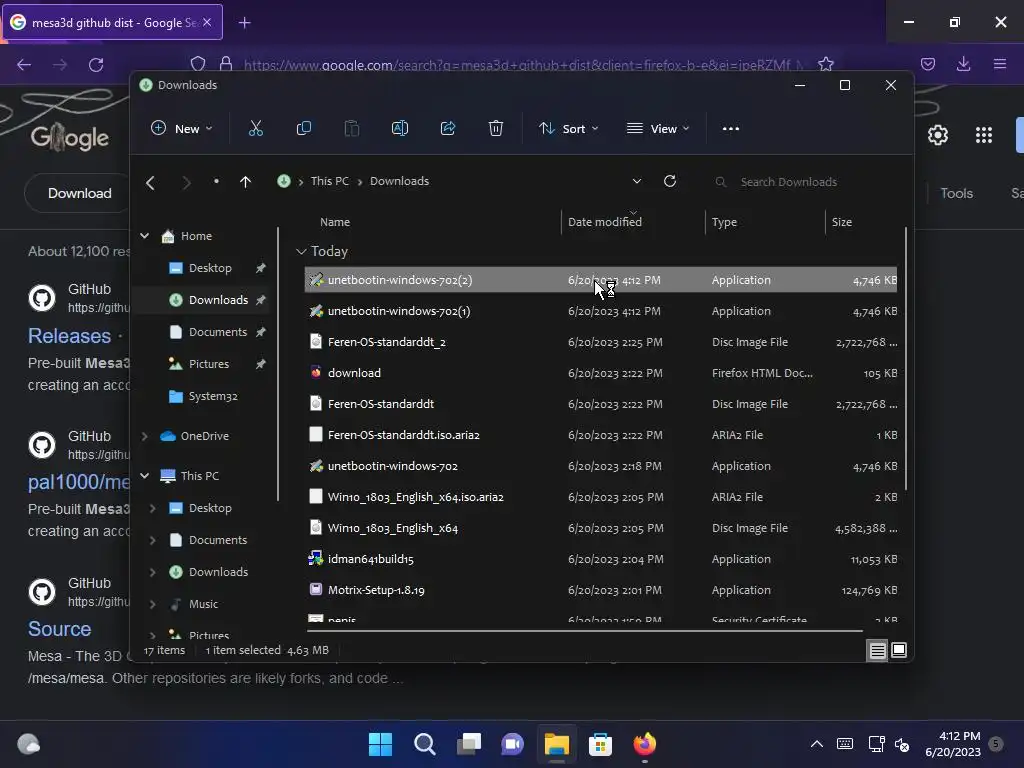Open the Windows Start menu

coord(380,744)
